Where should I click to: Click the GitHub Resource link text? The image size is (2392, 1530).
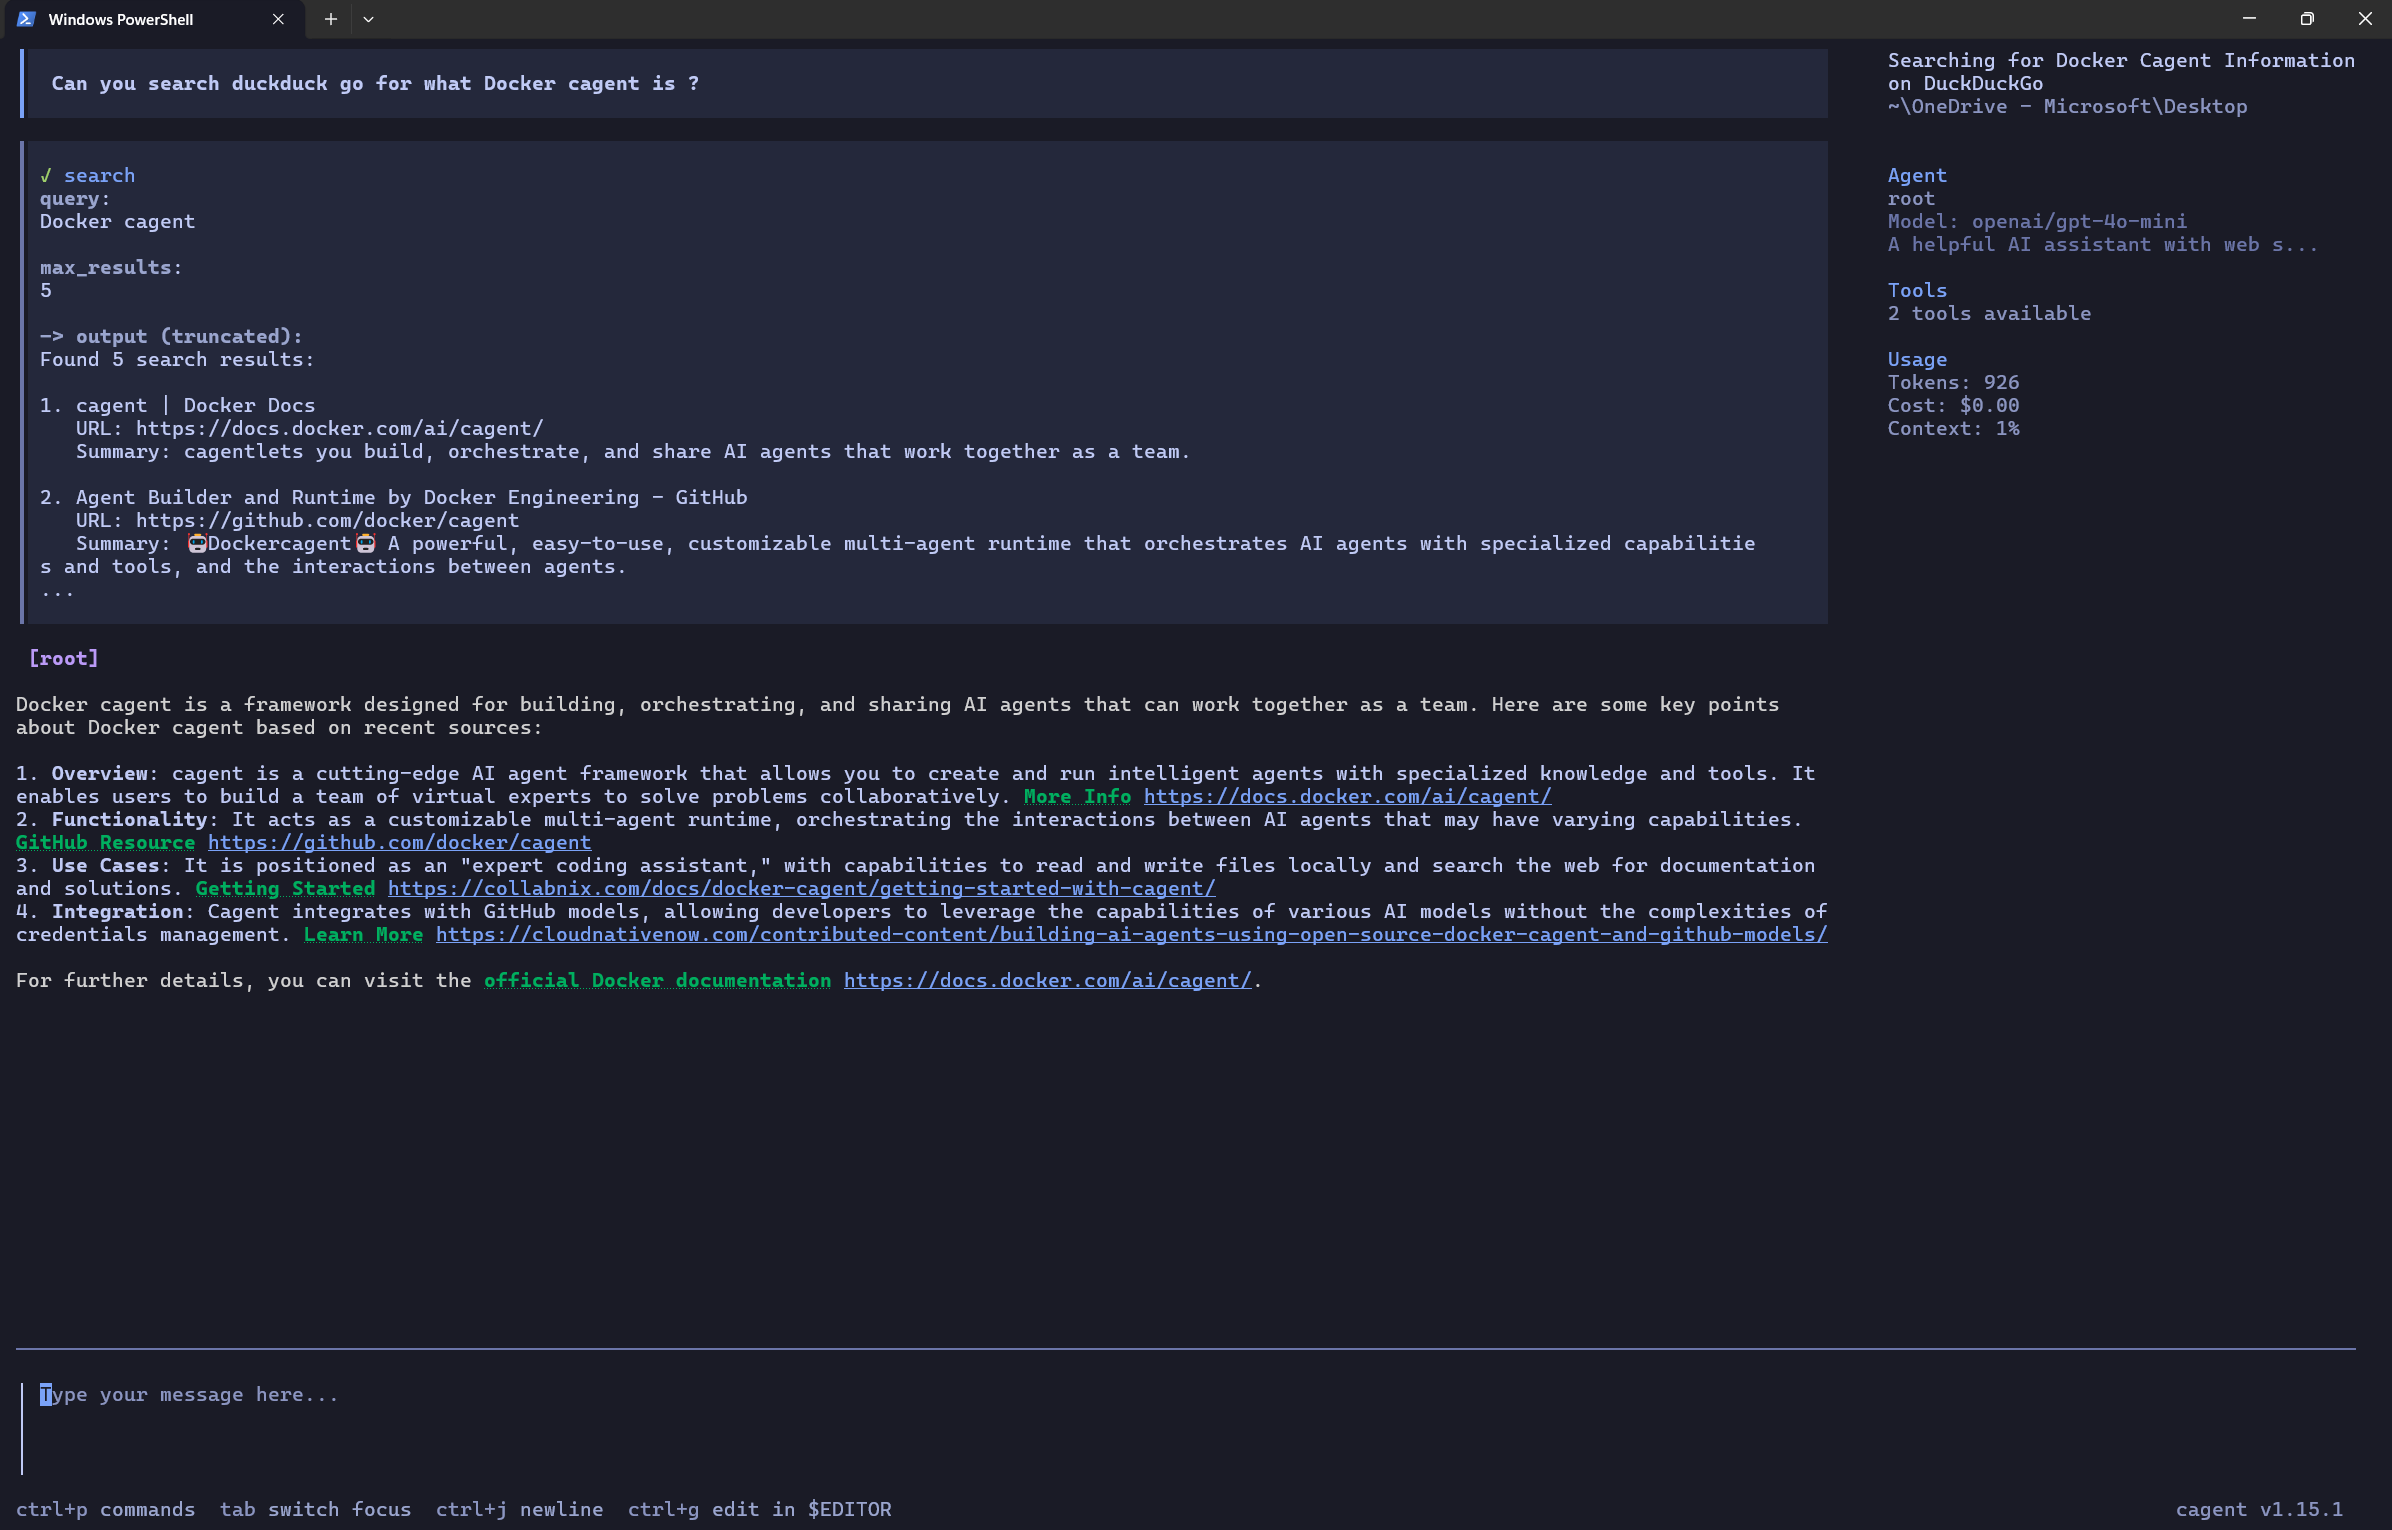(105, 843)
